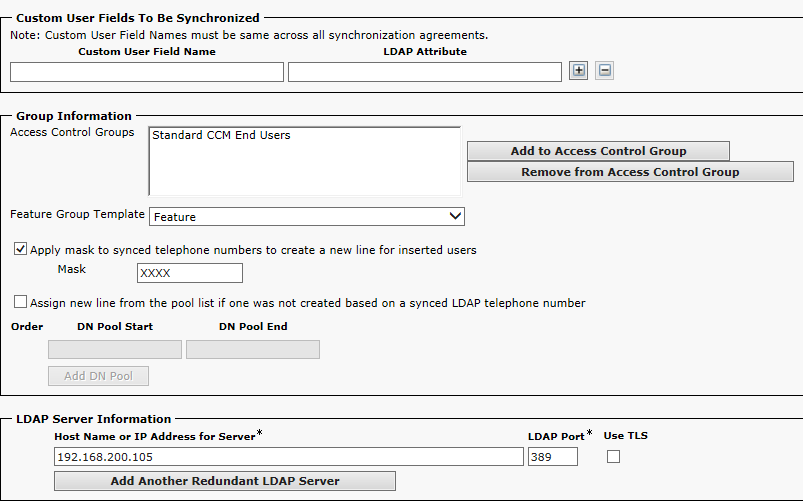The height and width of the screenshot is (501, 803).
Task: Click the DN Pool Start field
Action: pyautogui.click(x=115, y=349)
